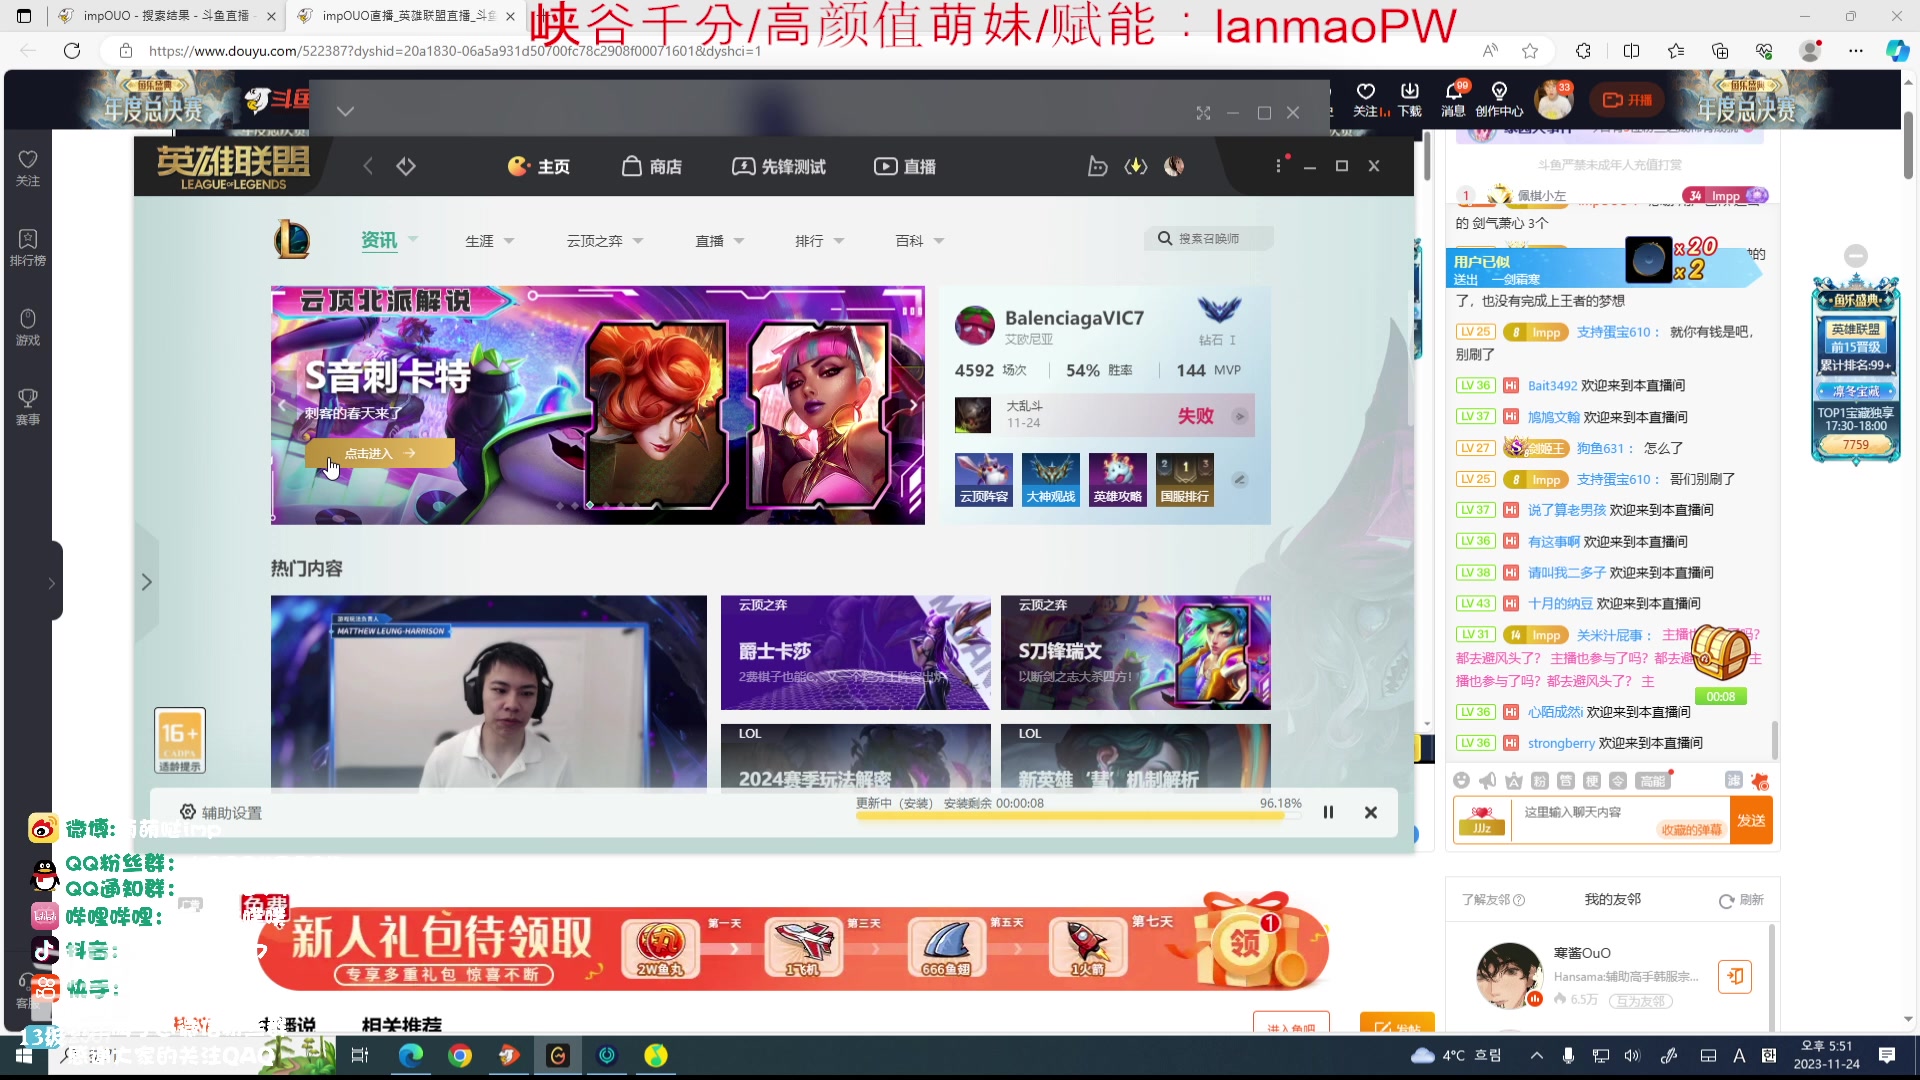This screenshot has height=1080, width=1920.
Task: Click 排行榜 rankings icon in the sidebar
Action: (27, 243)
